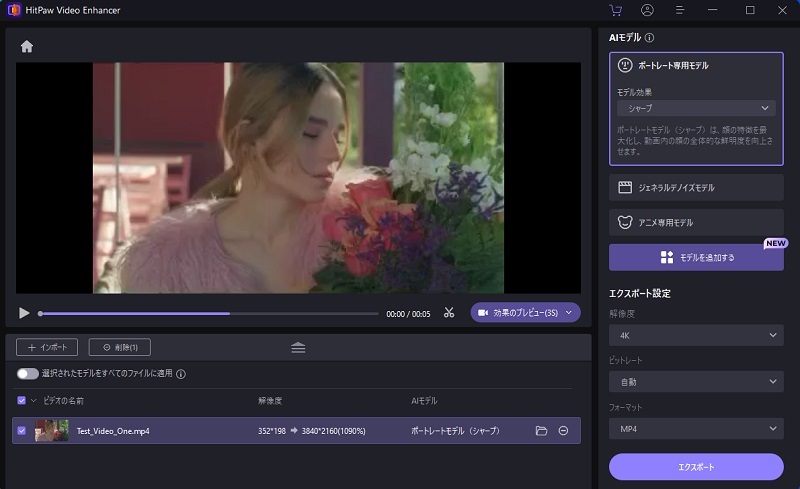Click the インポート button
This screenshot has height=489, width=800.
tap(47, 347)
